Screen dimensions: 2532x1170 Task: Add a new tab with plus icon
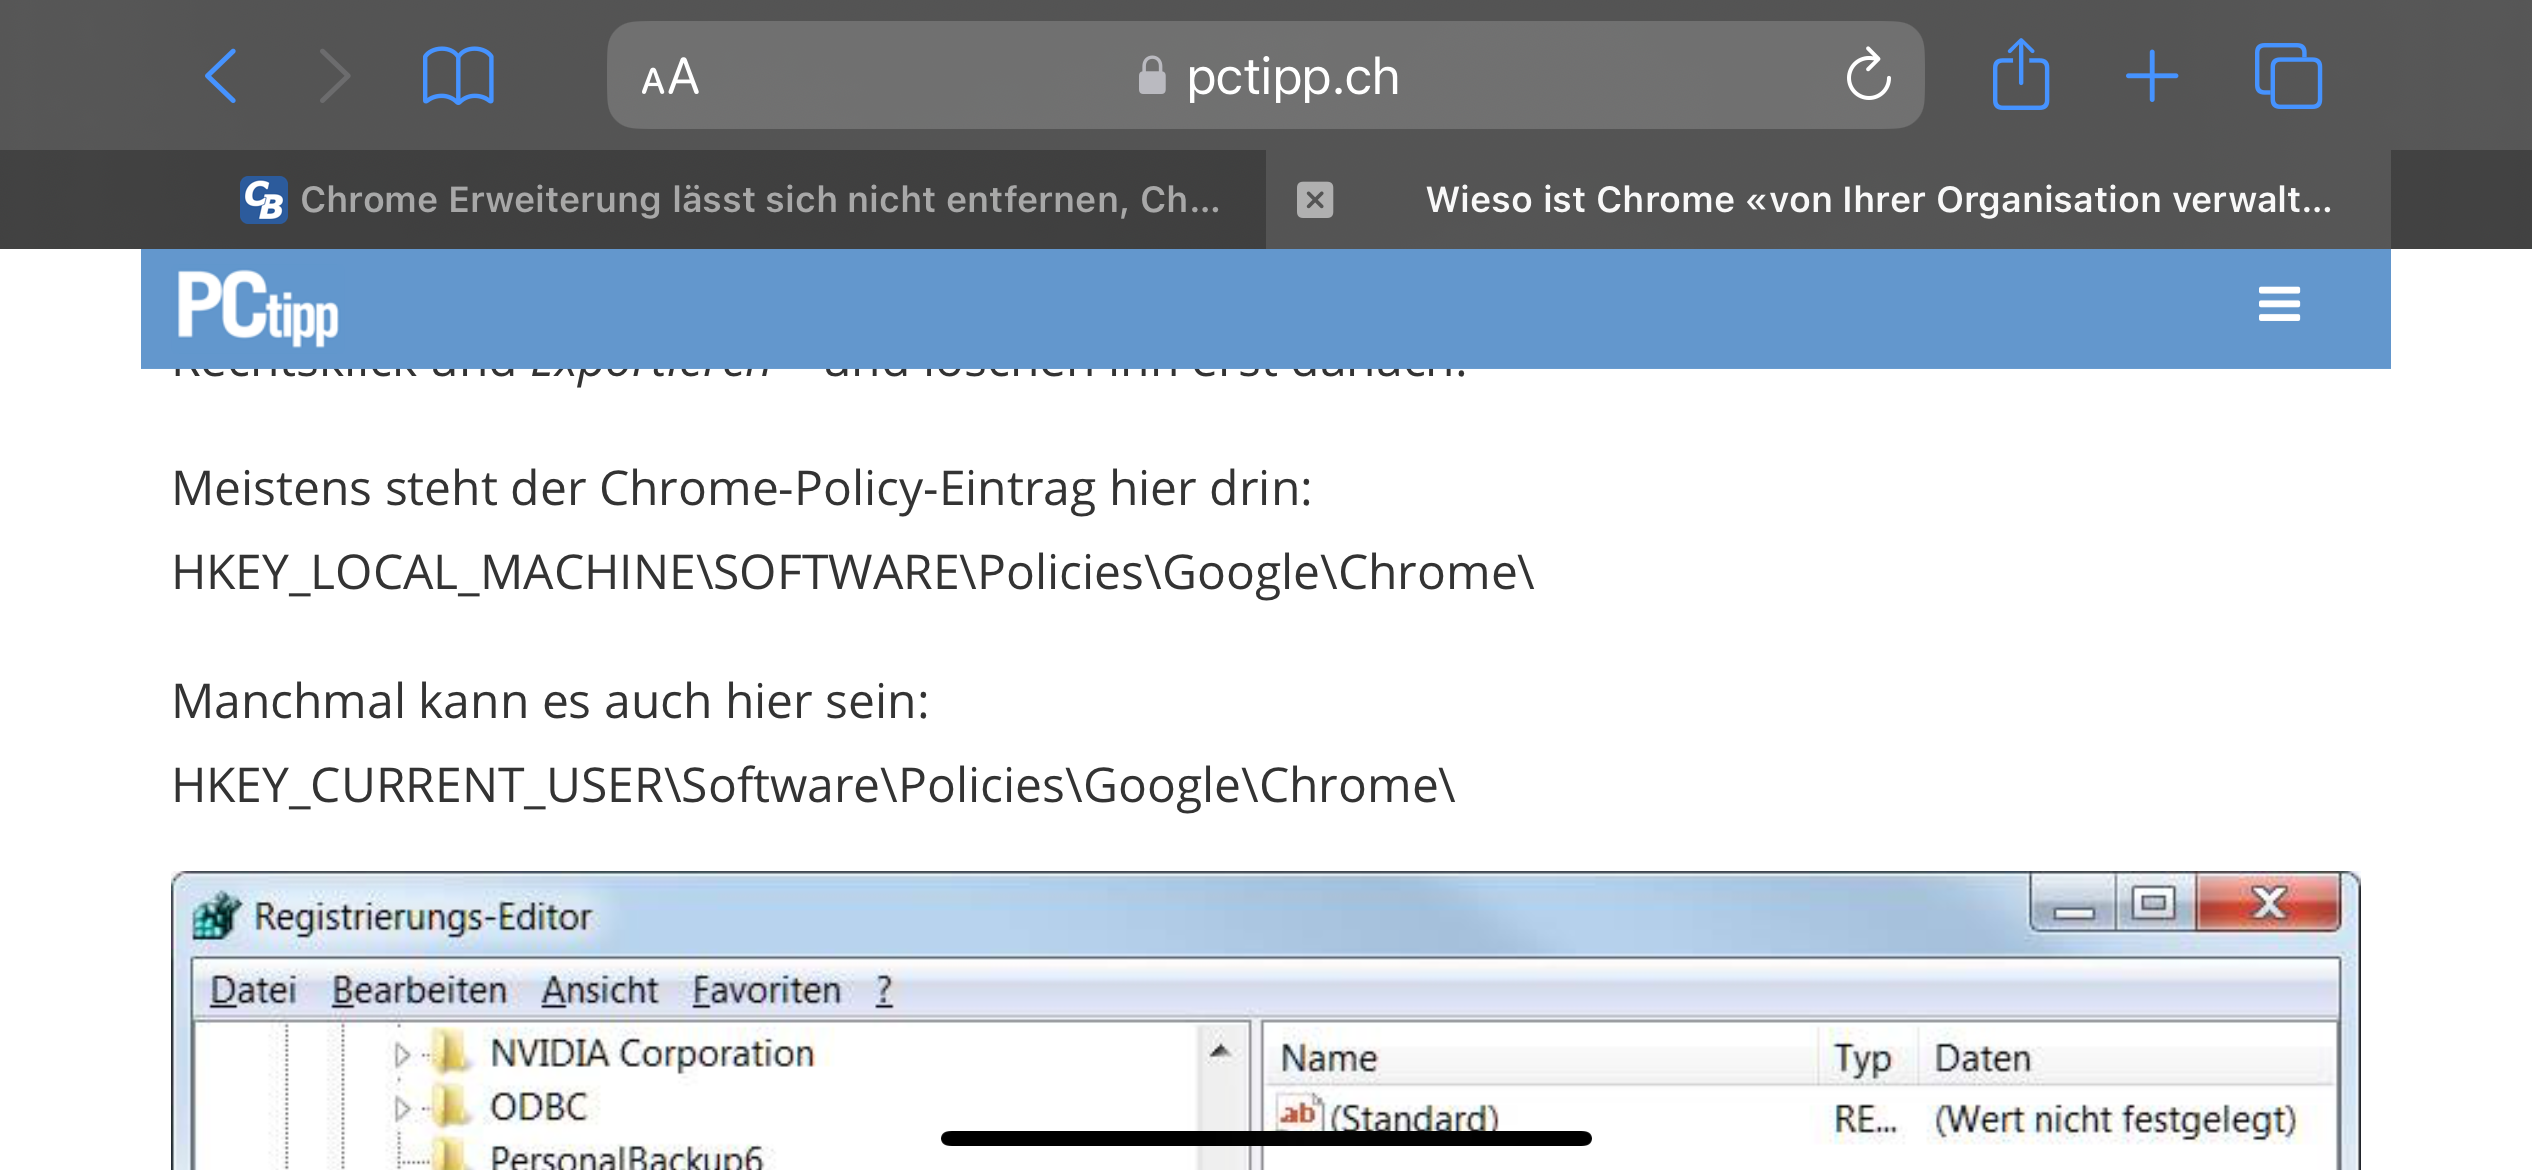point(2151,76)
